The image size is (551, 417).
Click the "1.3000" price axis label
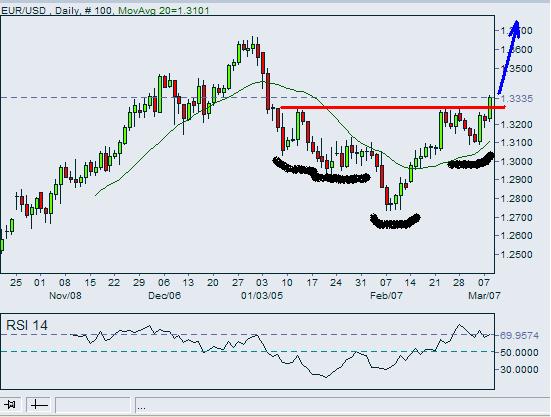tap(516, 162)
